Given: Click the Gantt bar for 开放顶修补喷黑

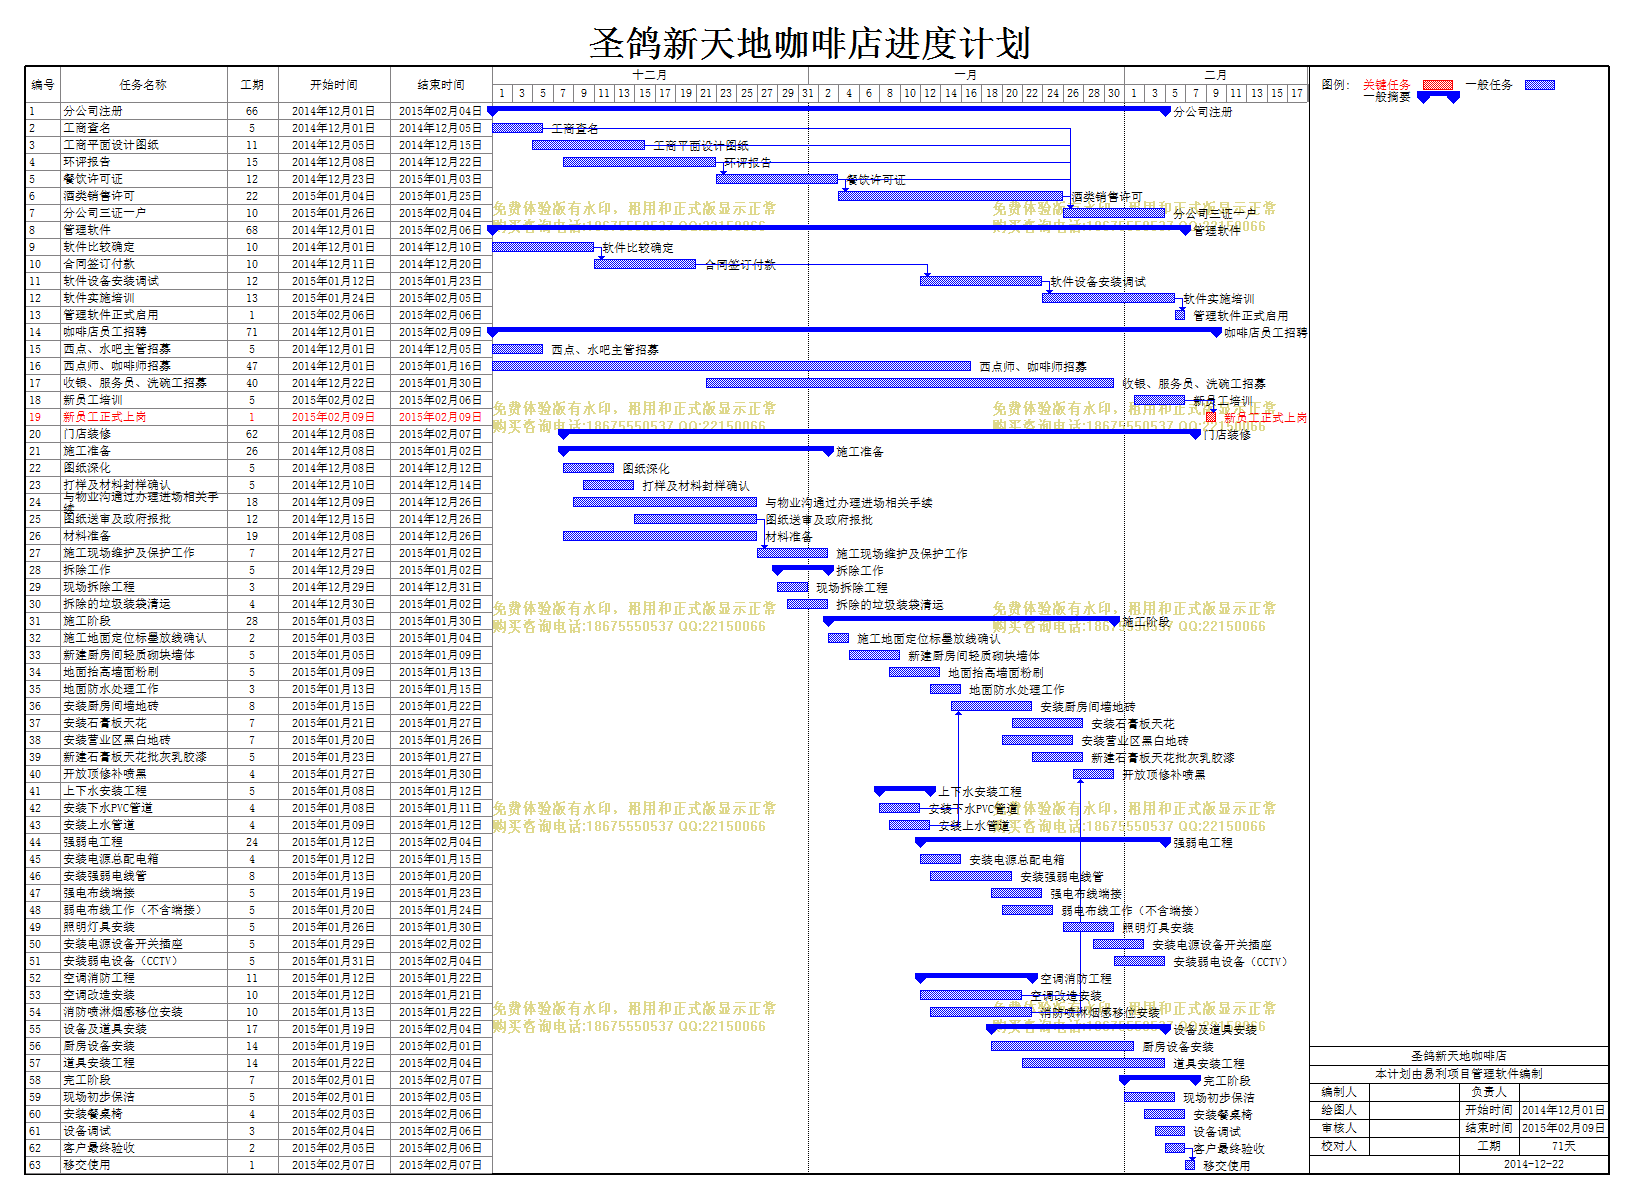Looking at the screenshot, I should click(1093, 774).
